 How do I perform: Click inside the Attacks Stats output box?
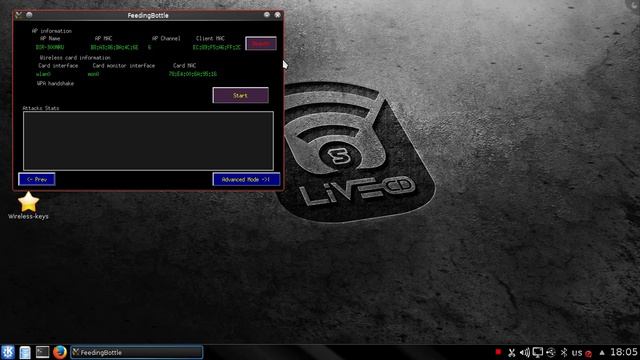point(148,140)
